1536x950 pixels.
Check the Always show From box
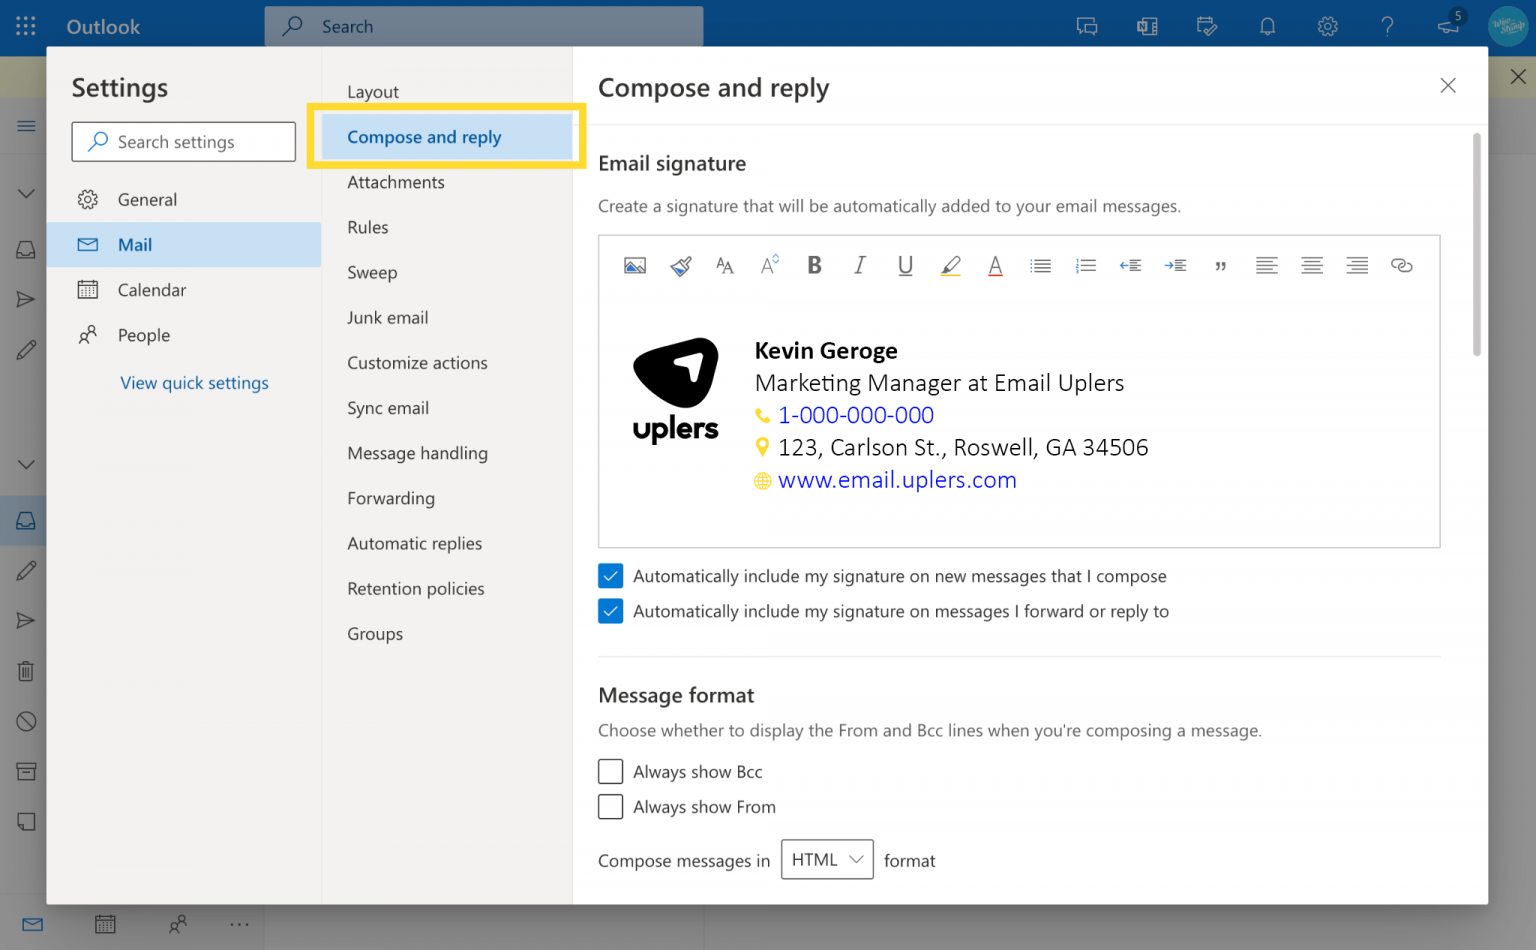coord(610,806)
